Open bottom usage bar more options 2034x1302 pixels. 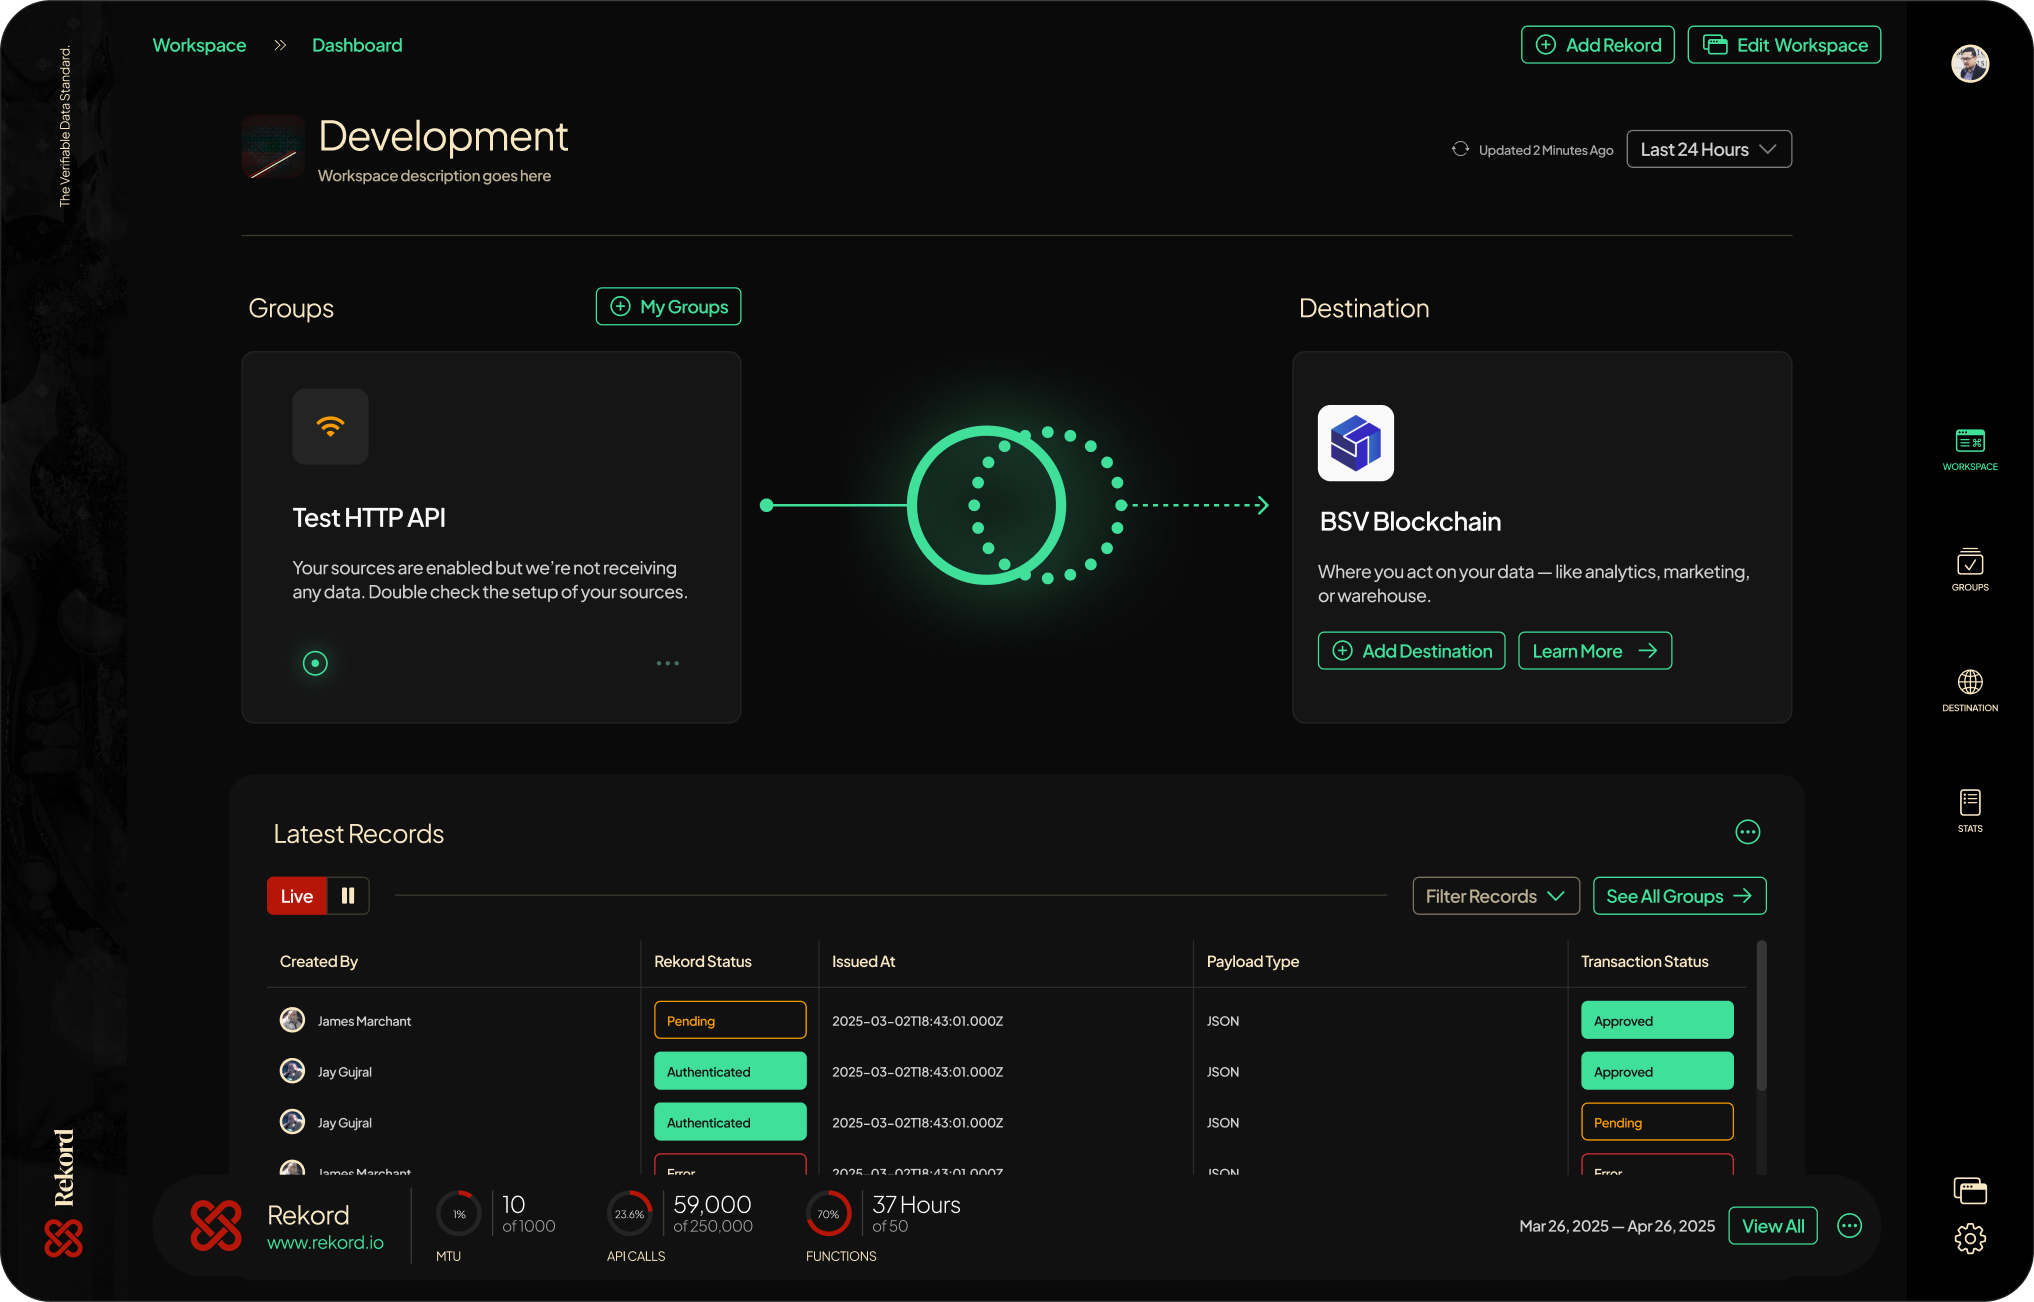pyautogui.click(x=1849, y=1226)
